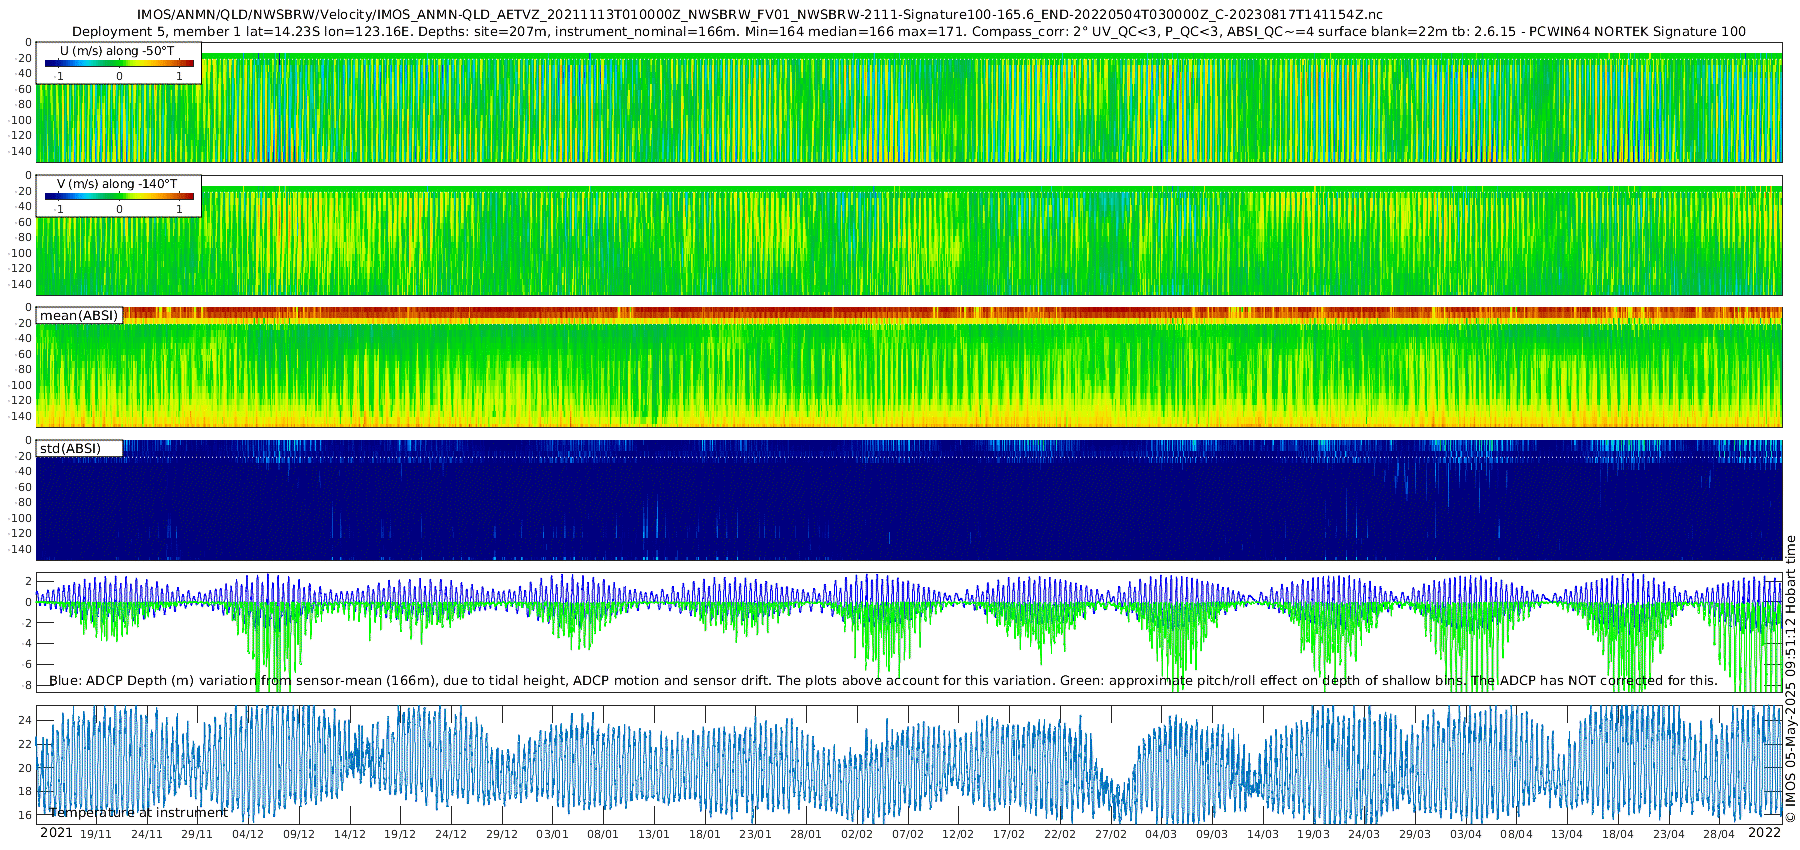This screenshot has width=1800, height=850.
Task: Click the 17/02 date tick label
Action: 1009,834
